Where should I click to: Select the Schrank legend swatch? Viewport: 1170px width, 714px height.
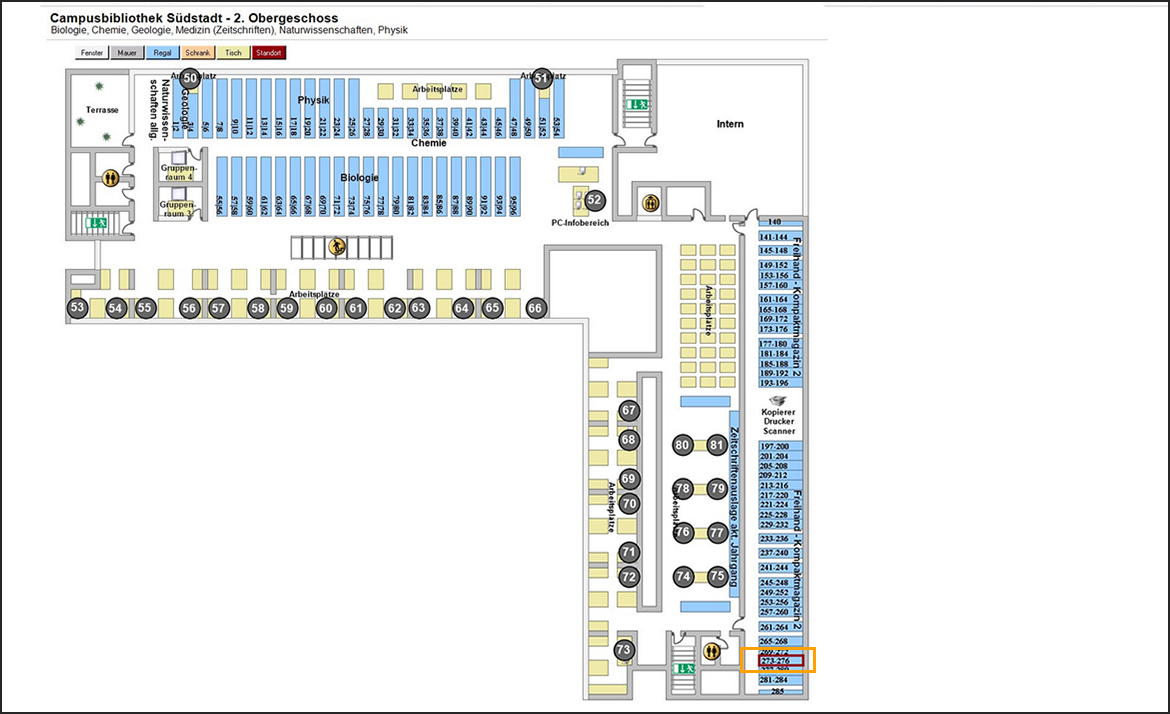(198, 53)
